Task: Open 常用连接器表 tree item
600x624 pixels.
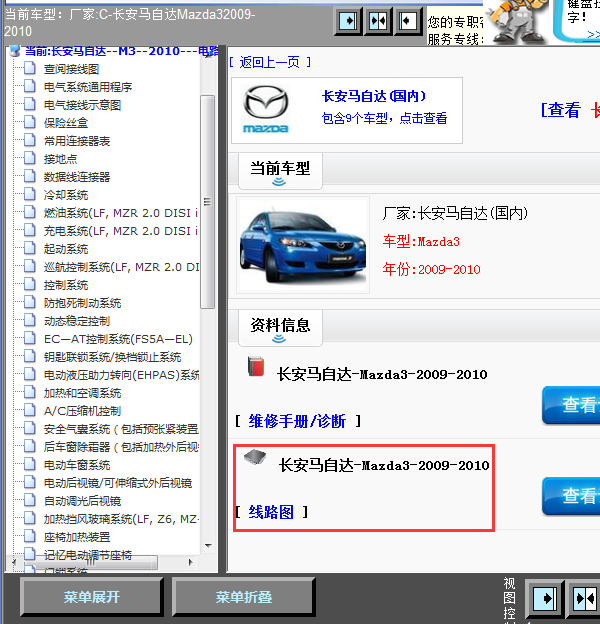Action: pyautogui.click(x=77, y=141)
